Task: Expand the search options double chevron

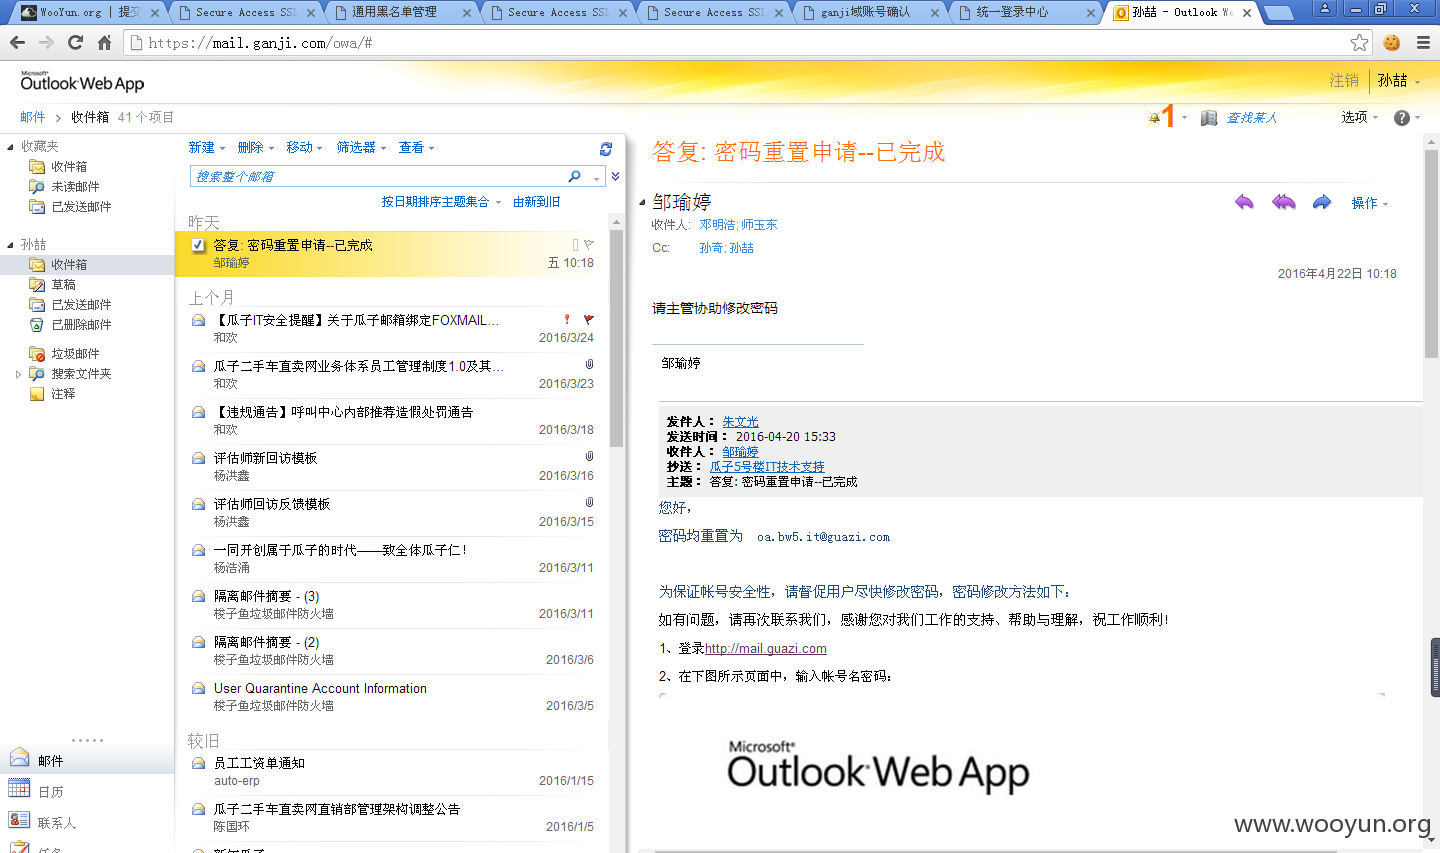Action: tap(615, 176)
